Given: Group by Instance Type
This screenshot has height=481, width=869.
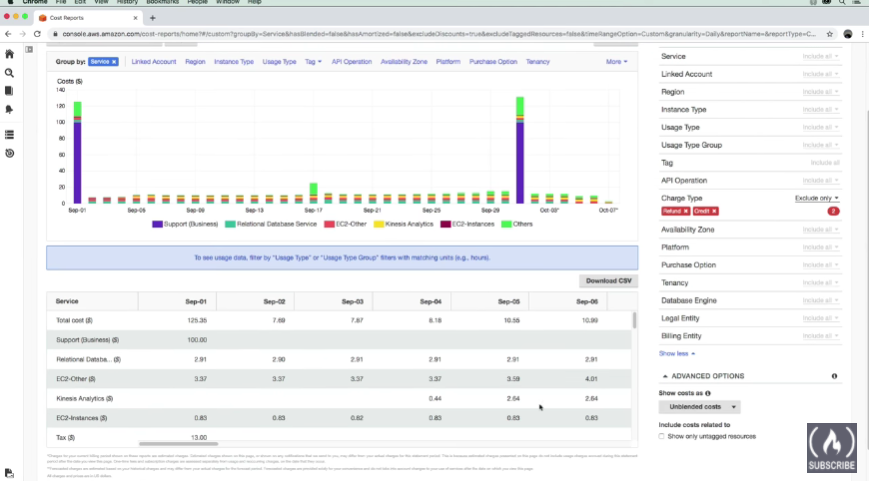Looking at the screenshot, I should [233, 62].
